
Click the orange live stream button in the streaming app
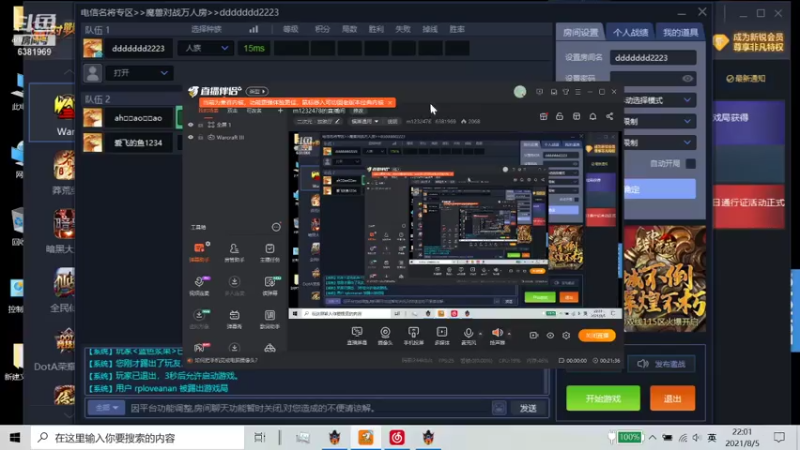(596, 335)
